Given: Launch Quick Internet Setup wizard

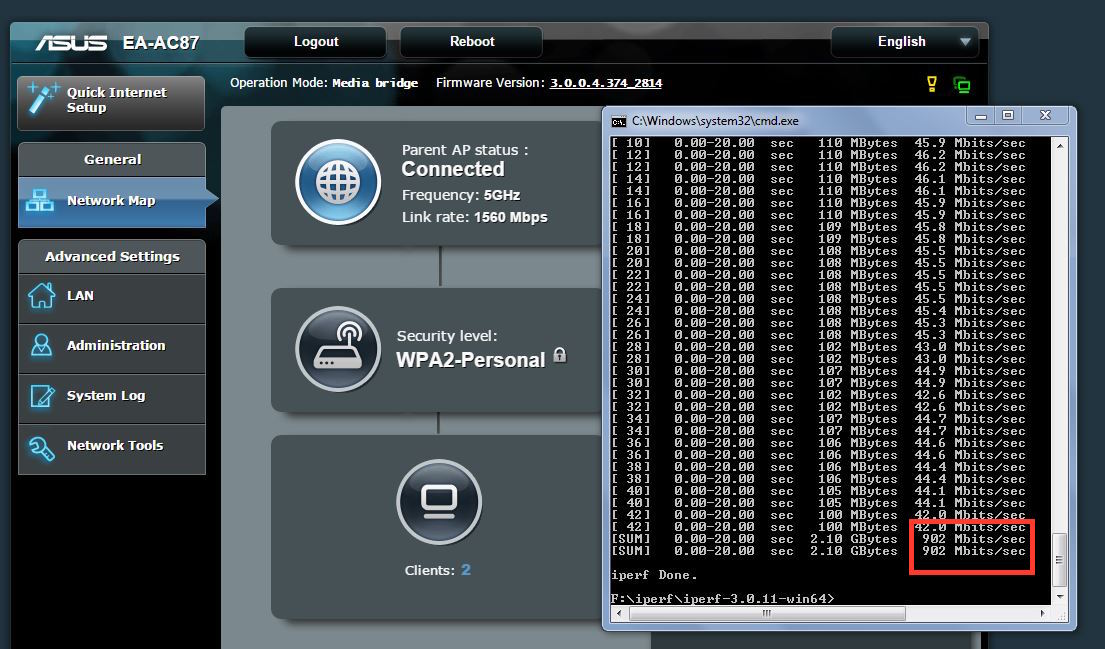Looking at the screenshot, I should coord(111,101).
